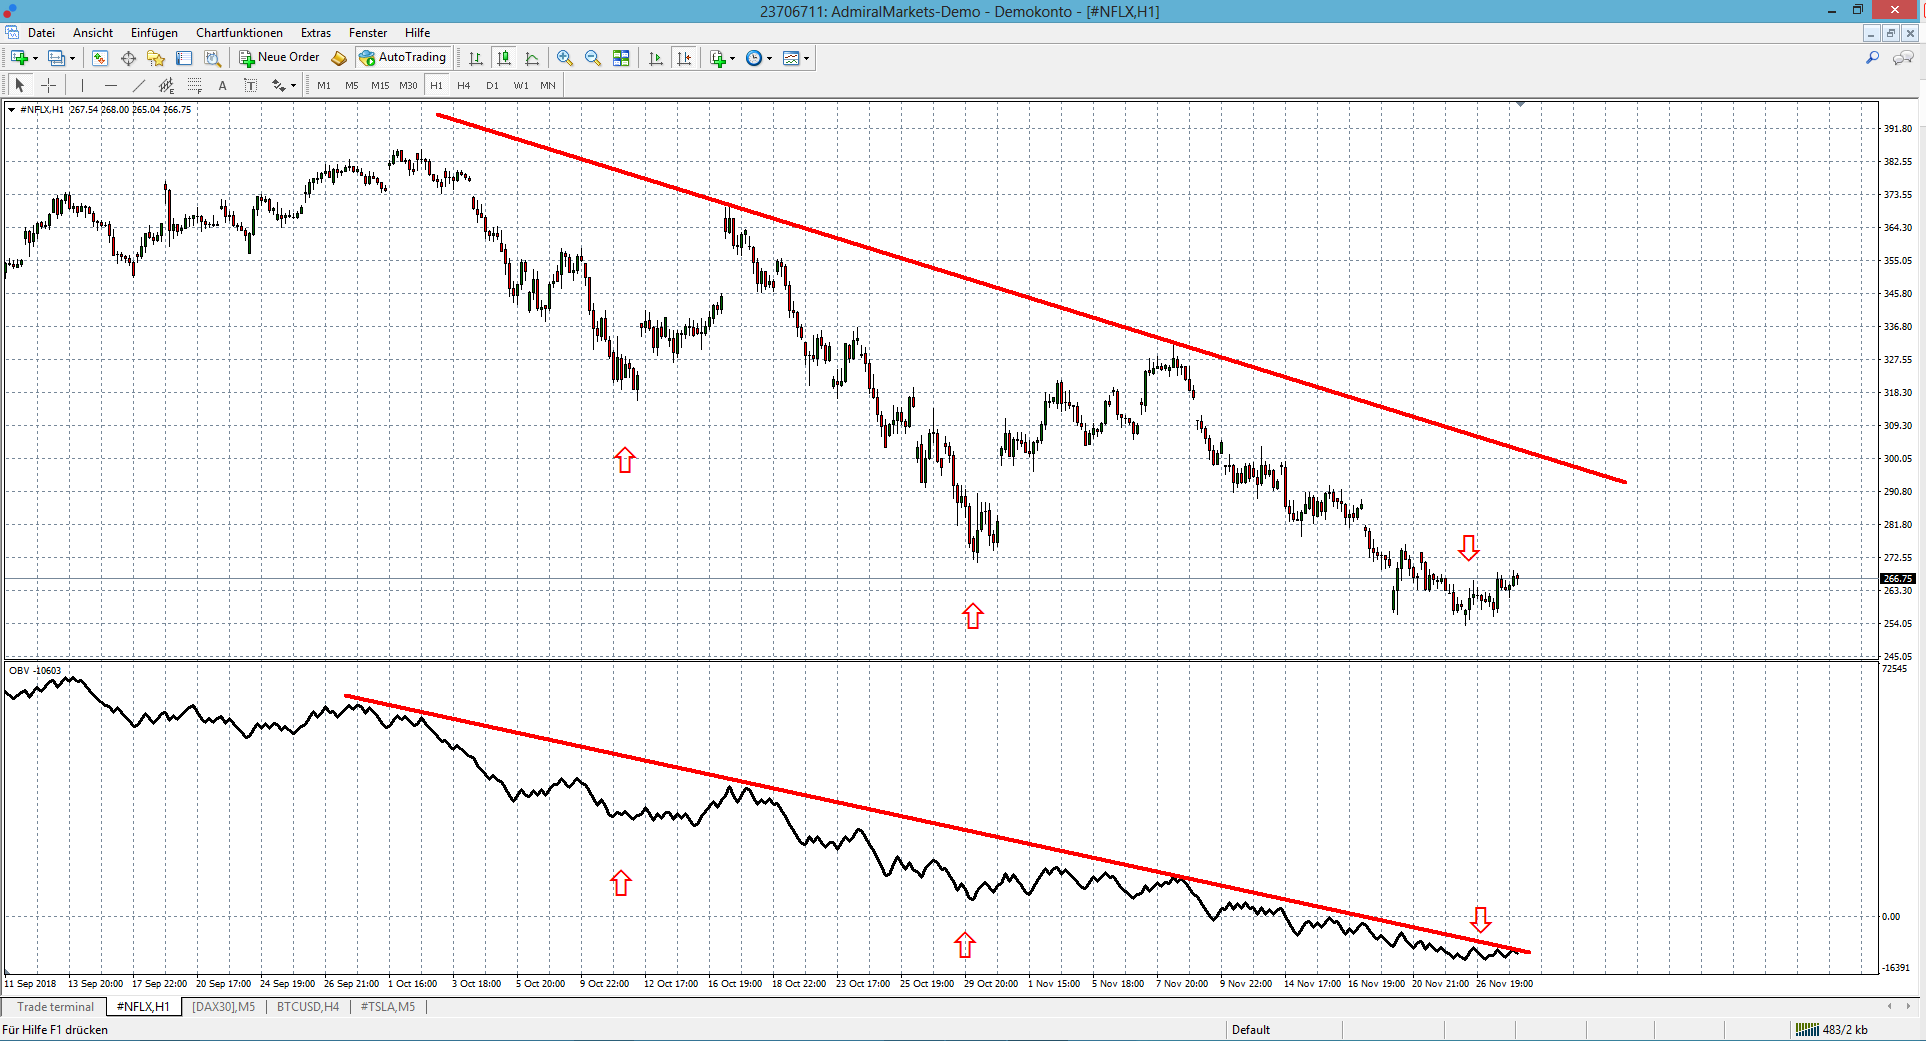Image resolution: width=1926 pixels, height=1041 pixels.
Task: Open the new chart dropdown arrow
Action: click(x=36, y=58)
